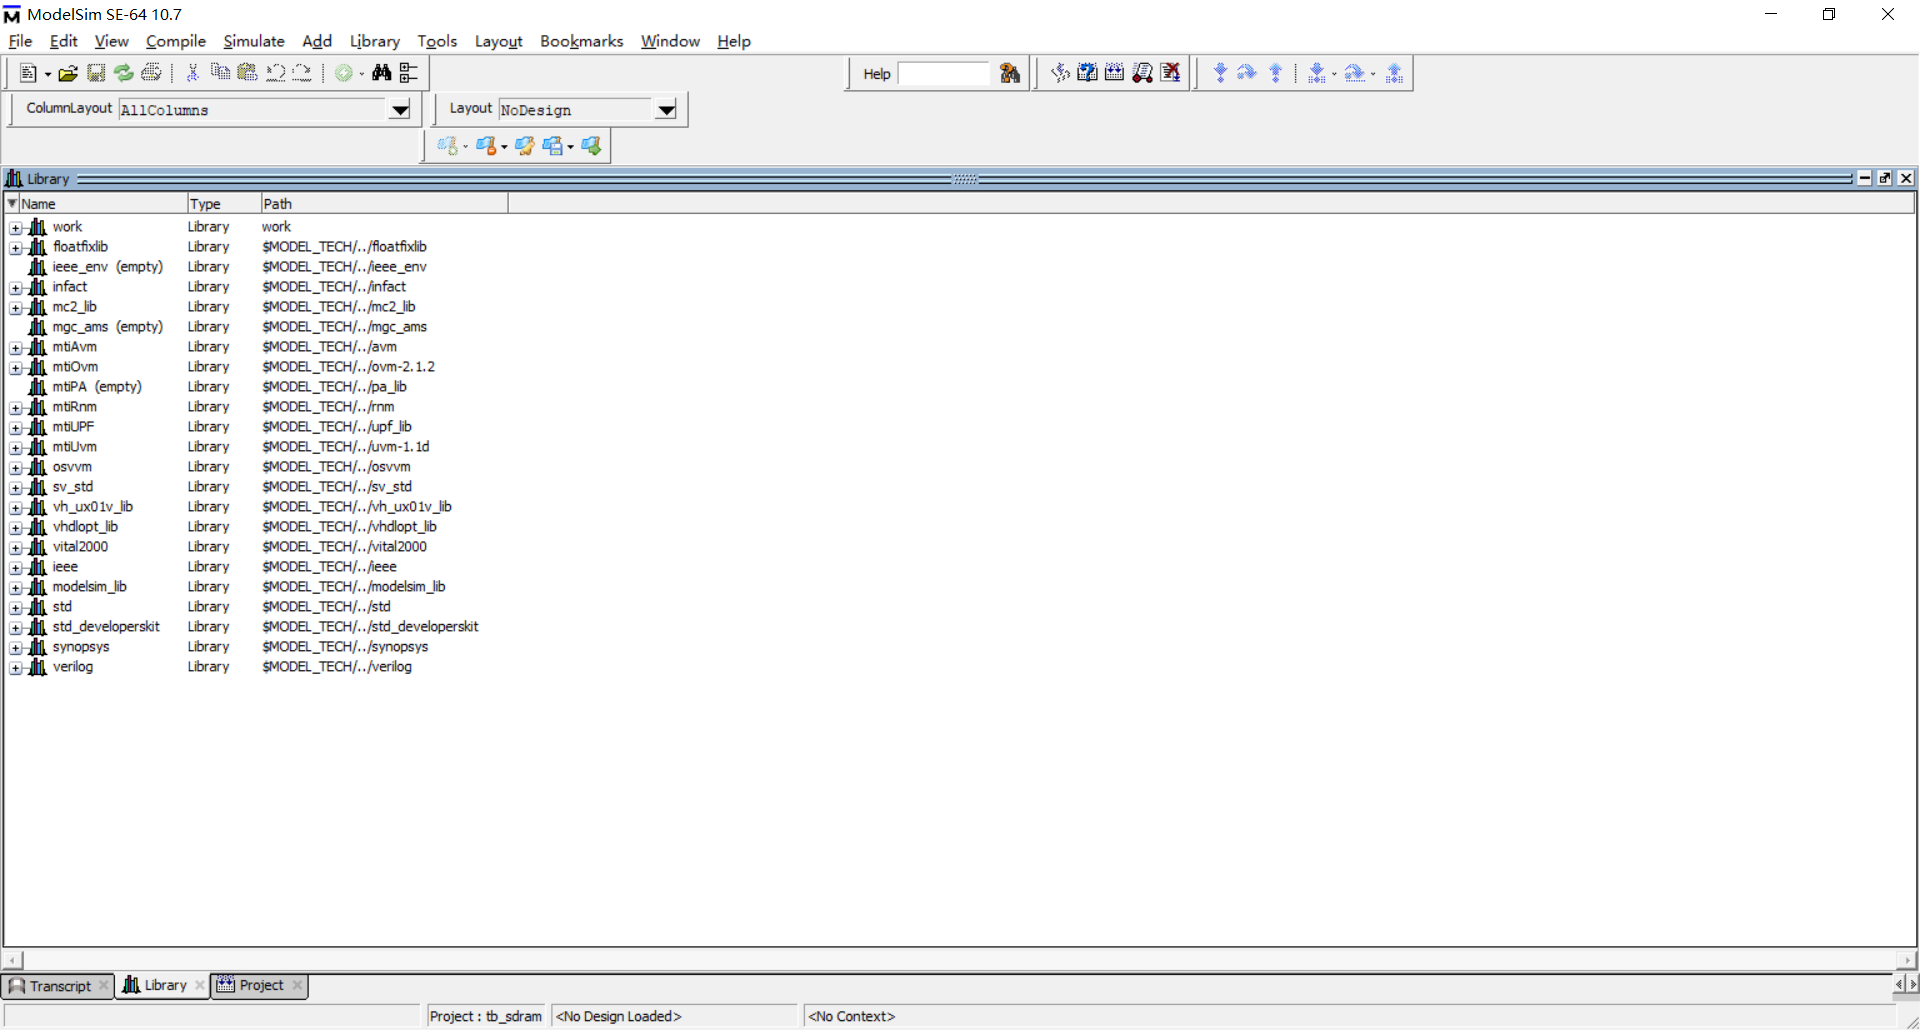Select the mtiUvm library row
The image size is (1920, 1030).
click(x=75, y=447)
